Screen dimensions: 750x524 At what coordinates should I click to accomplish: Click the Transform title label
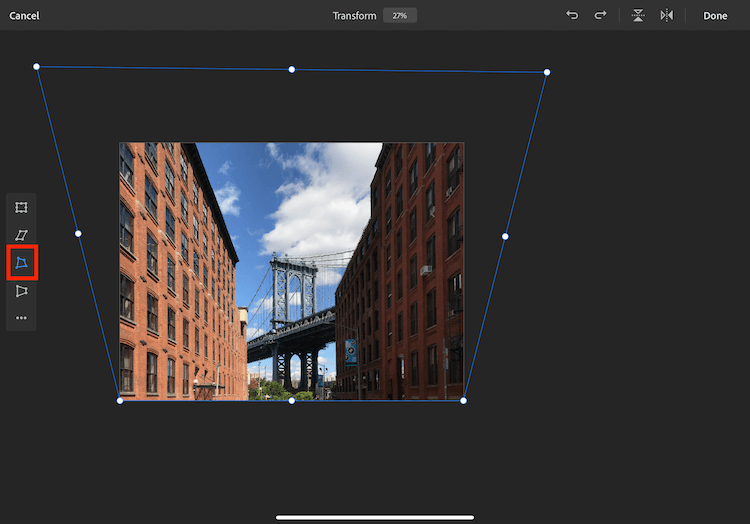click(354, 16)
